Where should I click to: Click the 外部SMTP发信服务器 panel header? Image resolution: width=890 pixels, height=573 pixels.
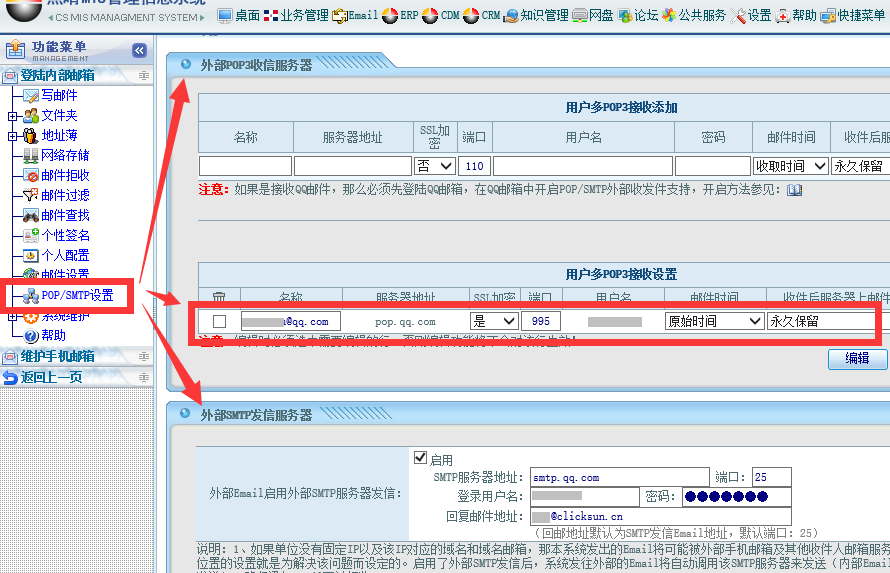coord(256,415)
